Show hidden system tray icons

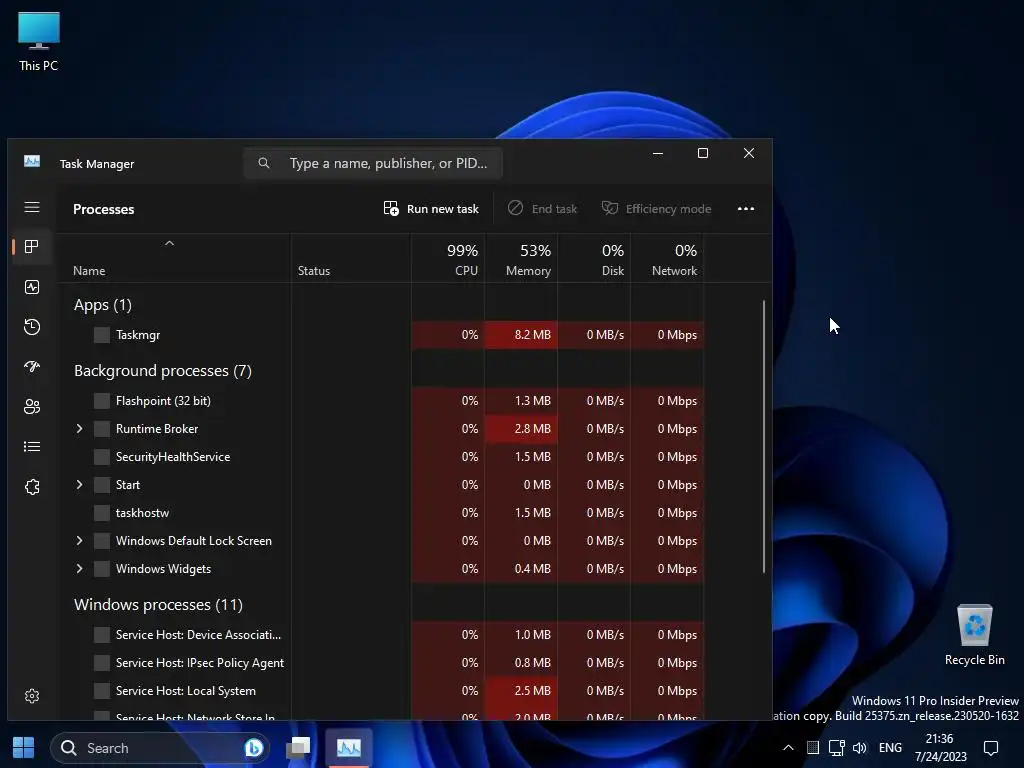click(788, 748)
